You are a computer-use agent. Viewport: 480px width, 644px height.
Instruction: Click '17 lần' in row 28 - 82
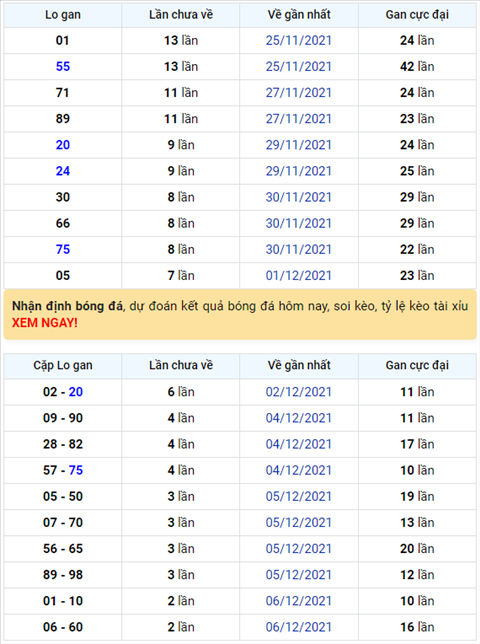pyautogui.click(x=417, y=444)
